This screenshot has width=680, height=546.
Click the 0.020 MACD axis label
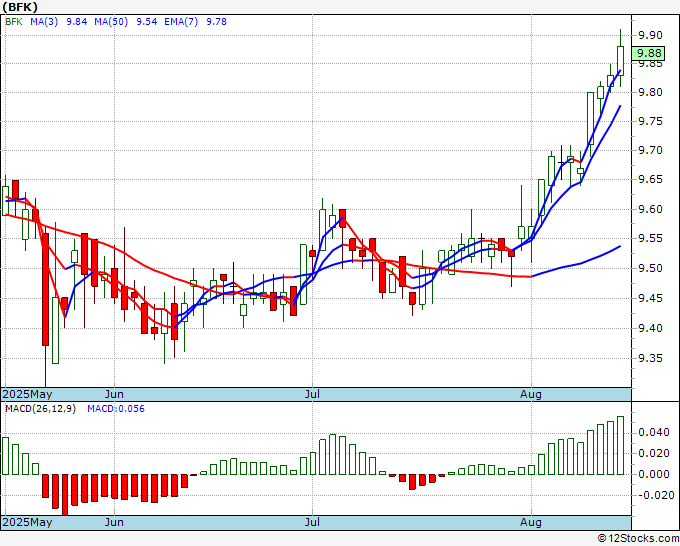click(x=654, y=454)
